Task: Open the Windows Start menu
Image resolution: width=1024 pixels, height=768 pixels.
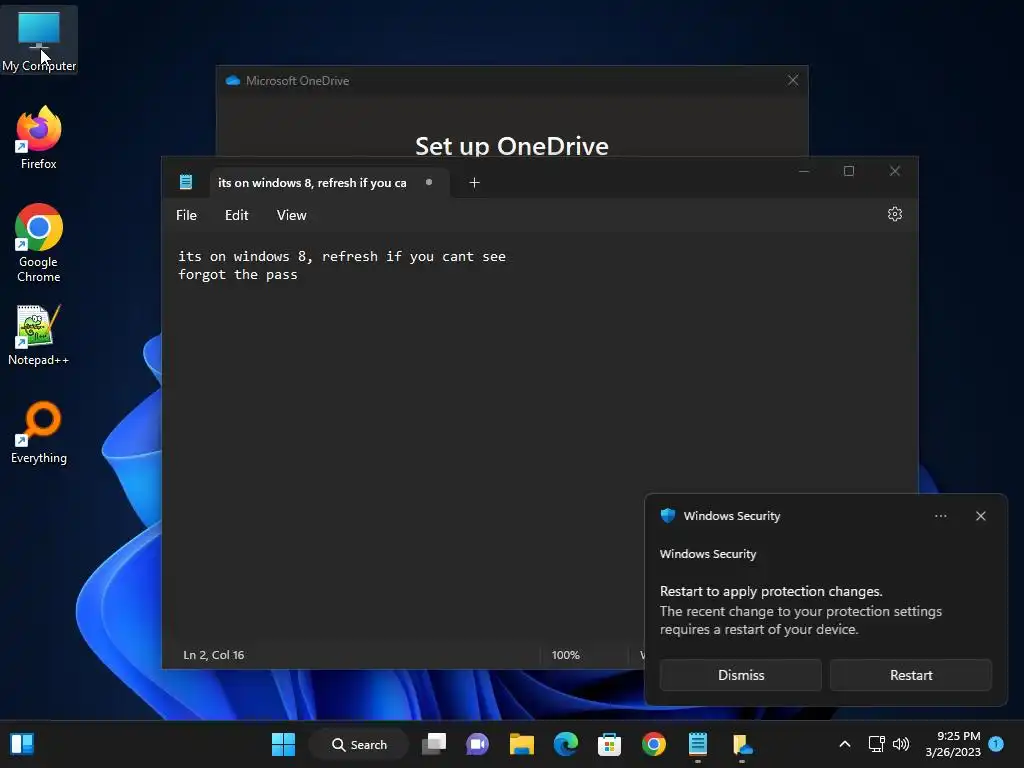Action: [283, 744]
